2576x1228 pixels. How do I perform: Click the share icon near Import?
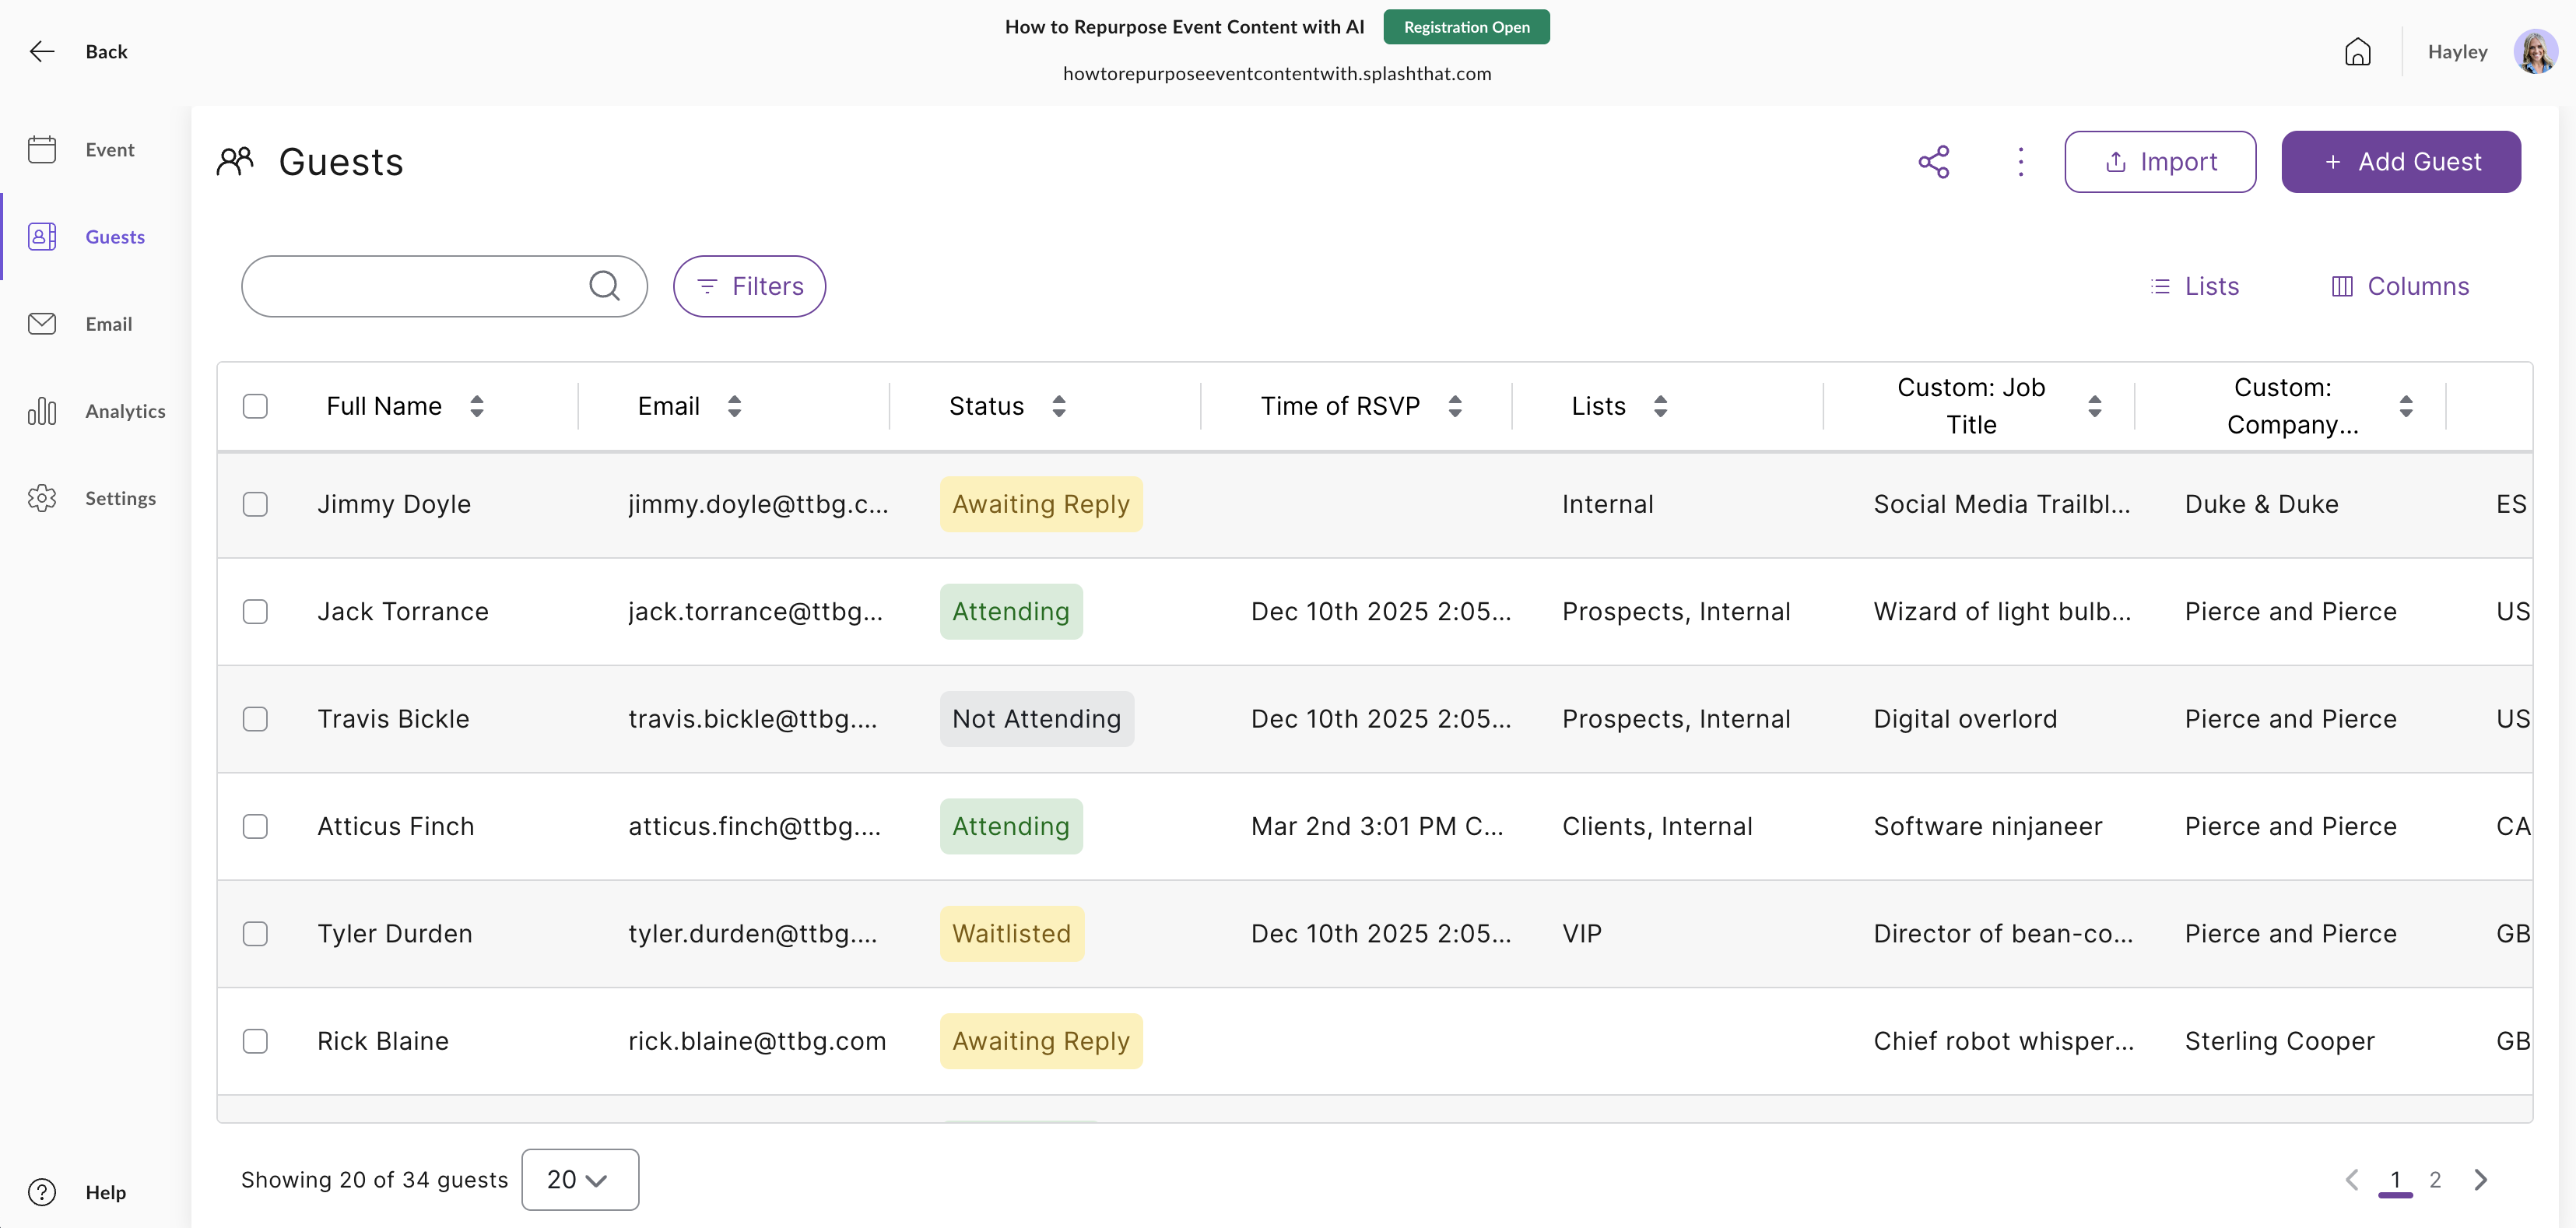[x=1933, y=162]
